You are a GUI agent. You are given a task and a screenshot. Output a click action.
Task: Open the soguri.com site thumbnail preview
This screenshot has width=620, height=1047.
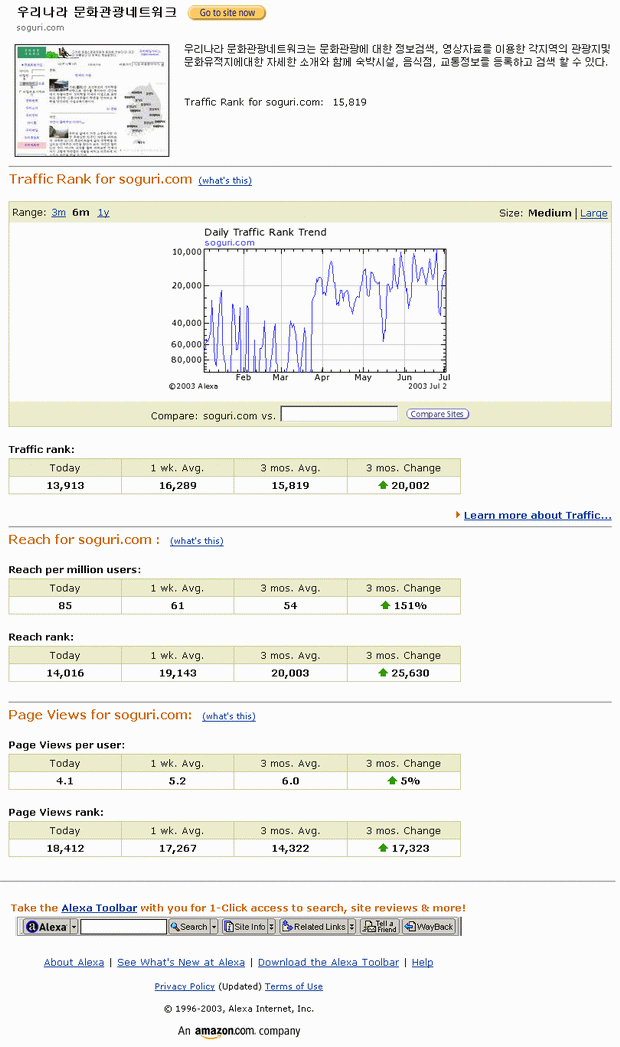[92, 100]
